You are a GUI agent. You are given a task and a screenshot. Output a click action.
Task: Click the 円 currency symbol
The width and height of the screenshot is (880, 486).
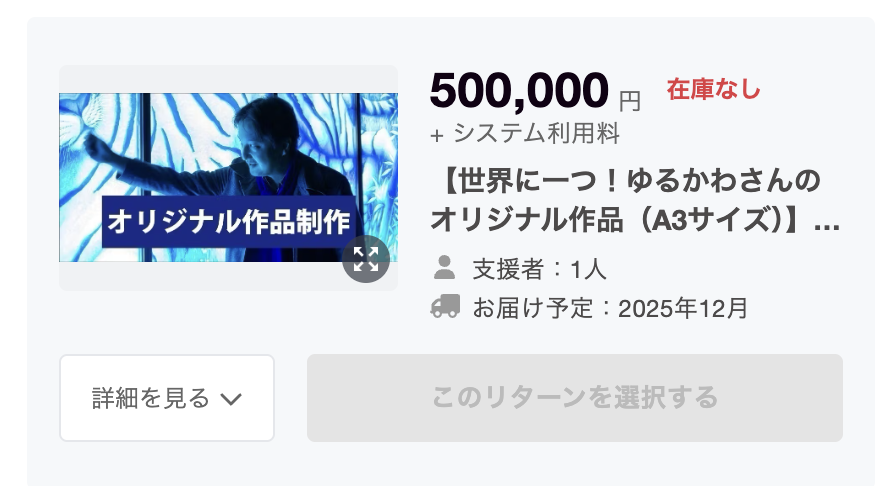coord(630,102)
